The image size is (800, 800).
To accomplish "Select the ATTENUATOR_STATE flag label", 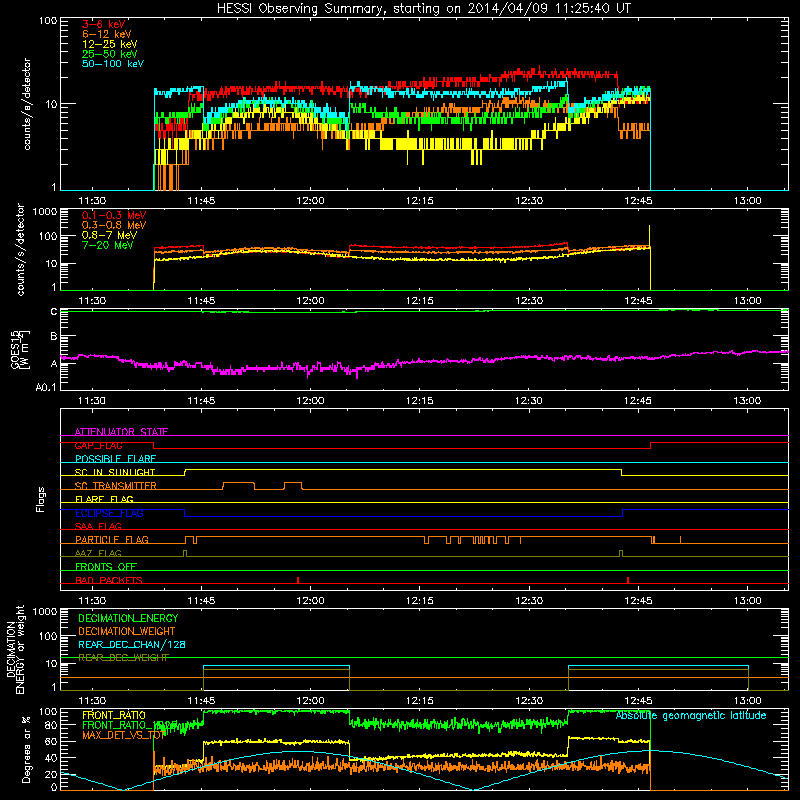I will pyautogui.click(x=121, y=432).
